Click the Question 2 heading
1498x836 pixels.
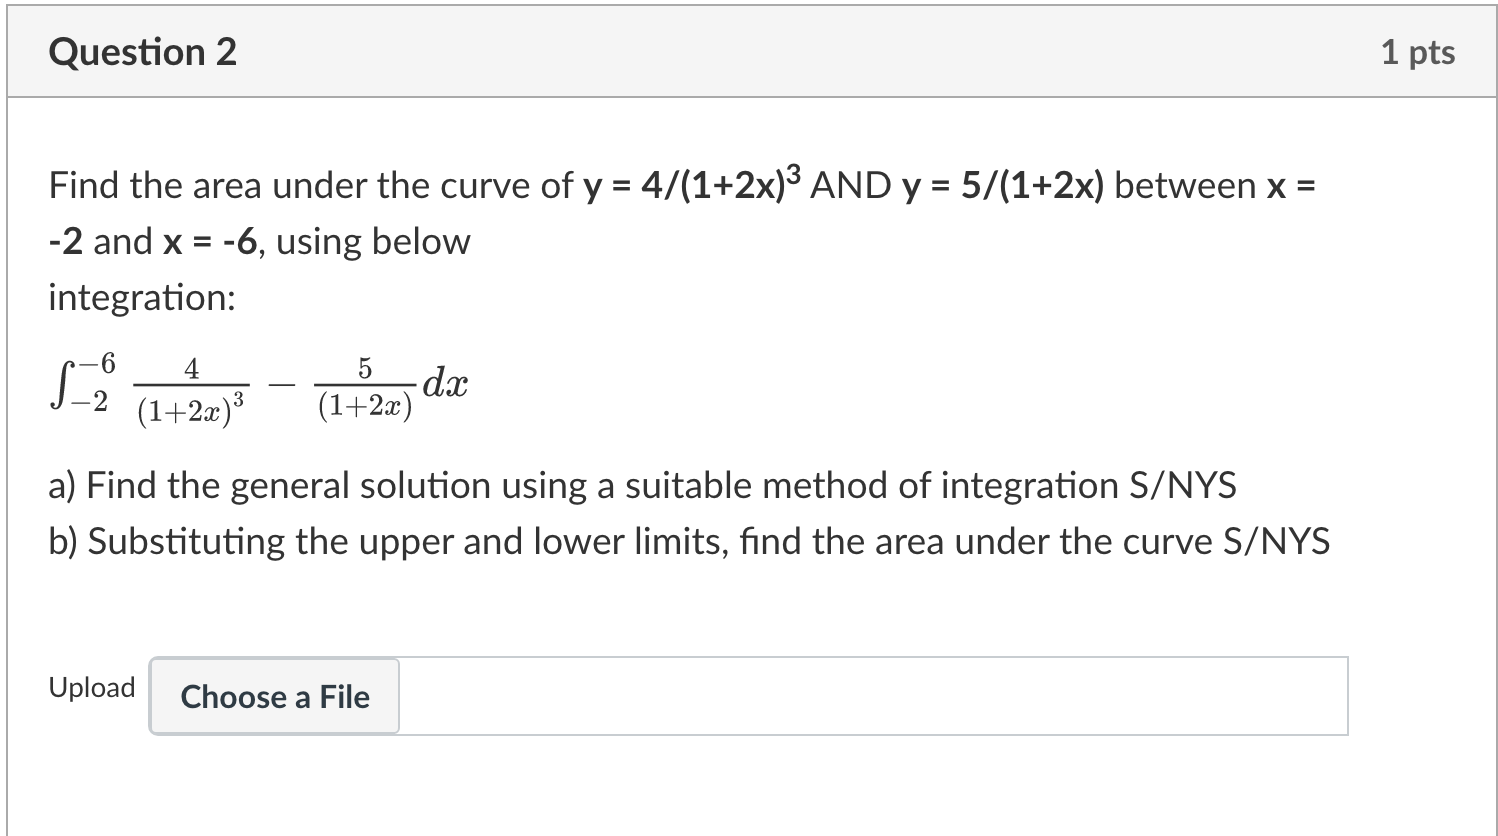pos(143,52)
